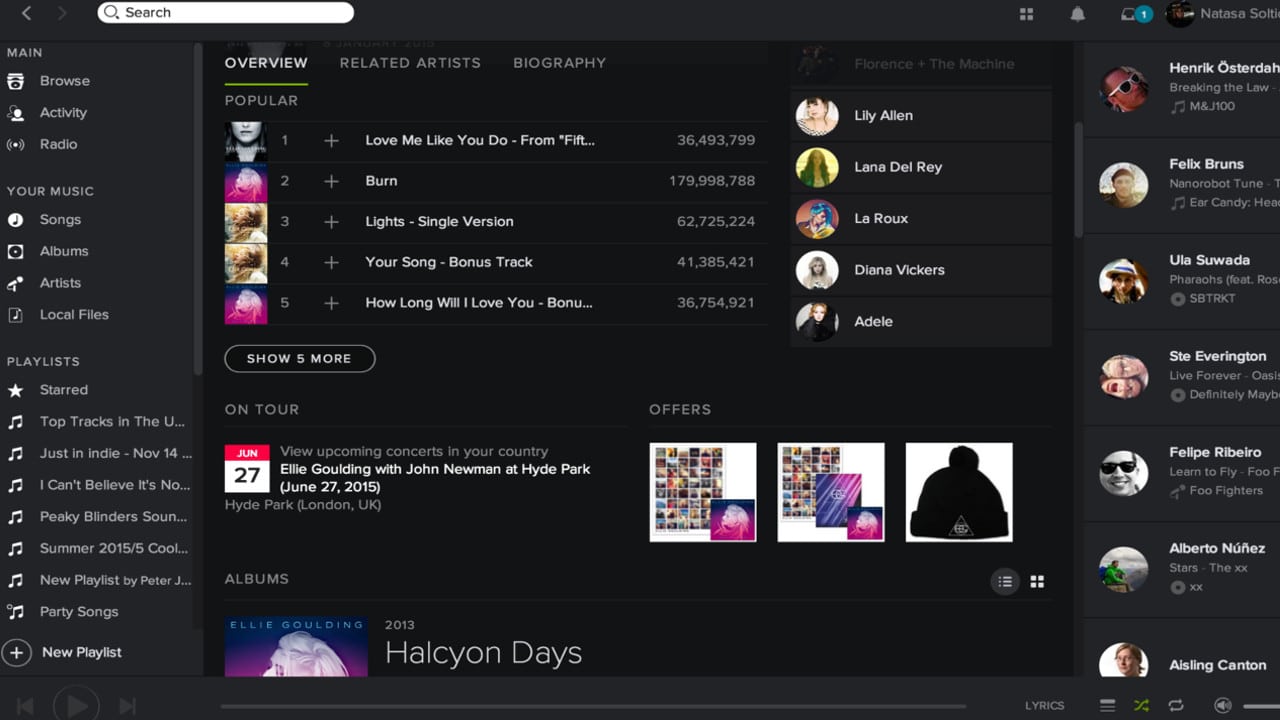Go to Albums in Your Music
The width and height of the screenshot is (1280, 720).
[x=64, y=251]
